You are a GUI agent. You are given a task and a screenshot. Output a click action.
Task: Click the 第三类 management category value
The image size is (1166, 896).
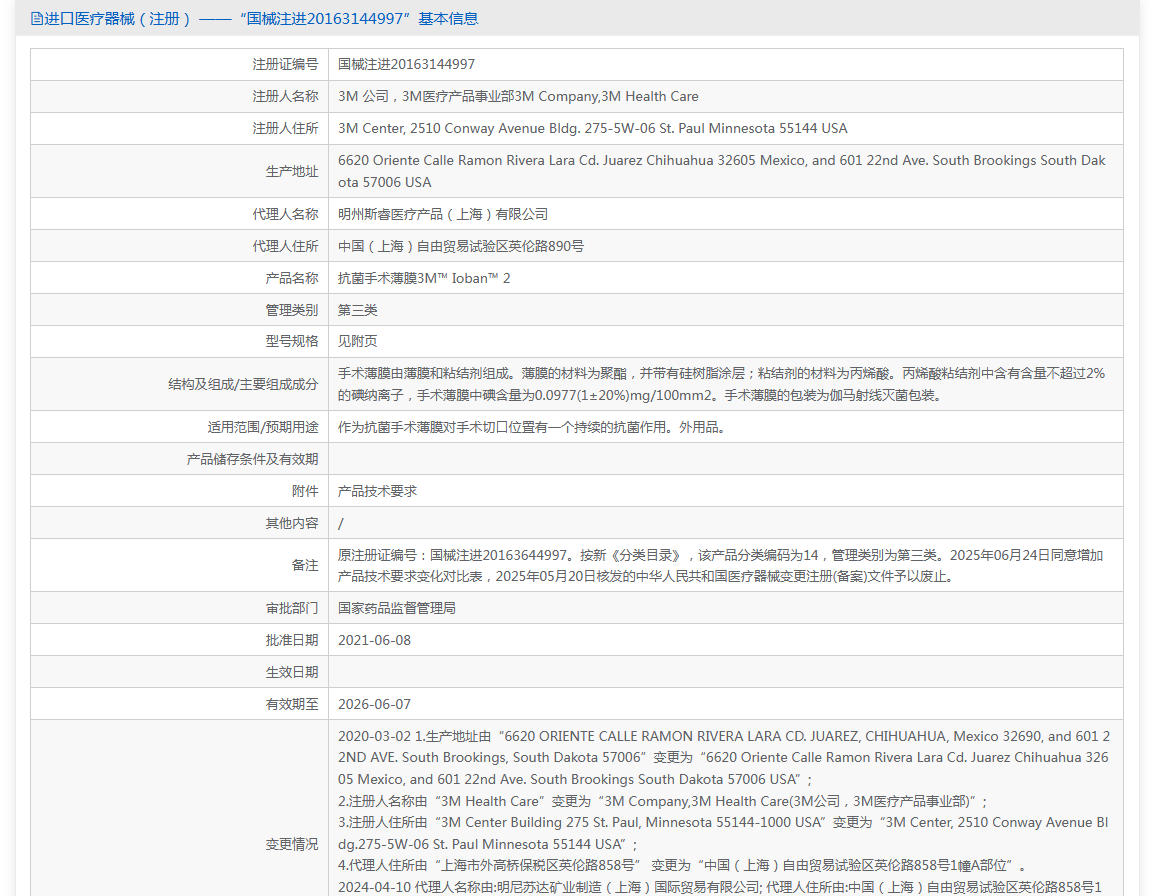coord(358,310)
